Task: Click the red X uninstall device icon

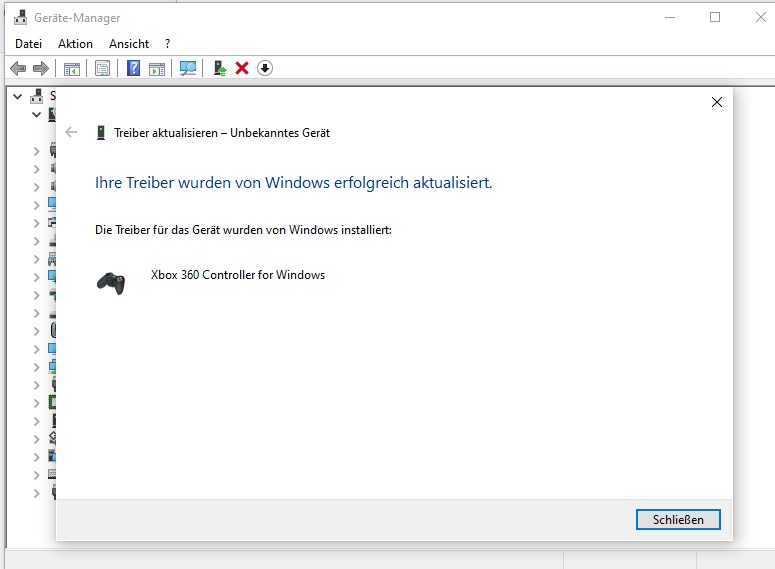Action: point(242,68)
